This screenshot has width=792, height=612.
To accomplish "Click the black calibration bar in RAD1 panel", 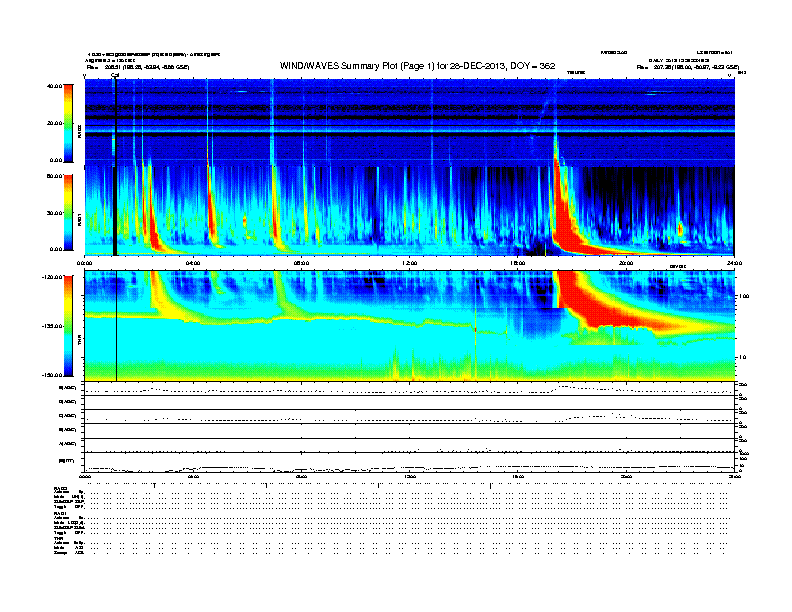I will click(115, 211).
